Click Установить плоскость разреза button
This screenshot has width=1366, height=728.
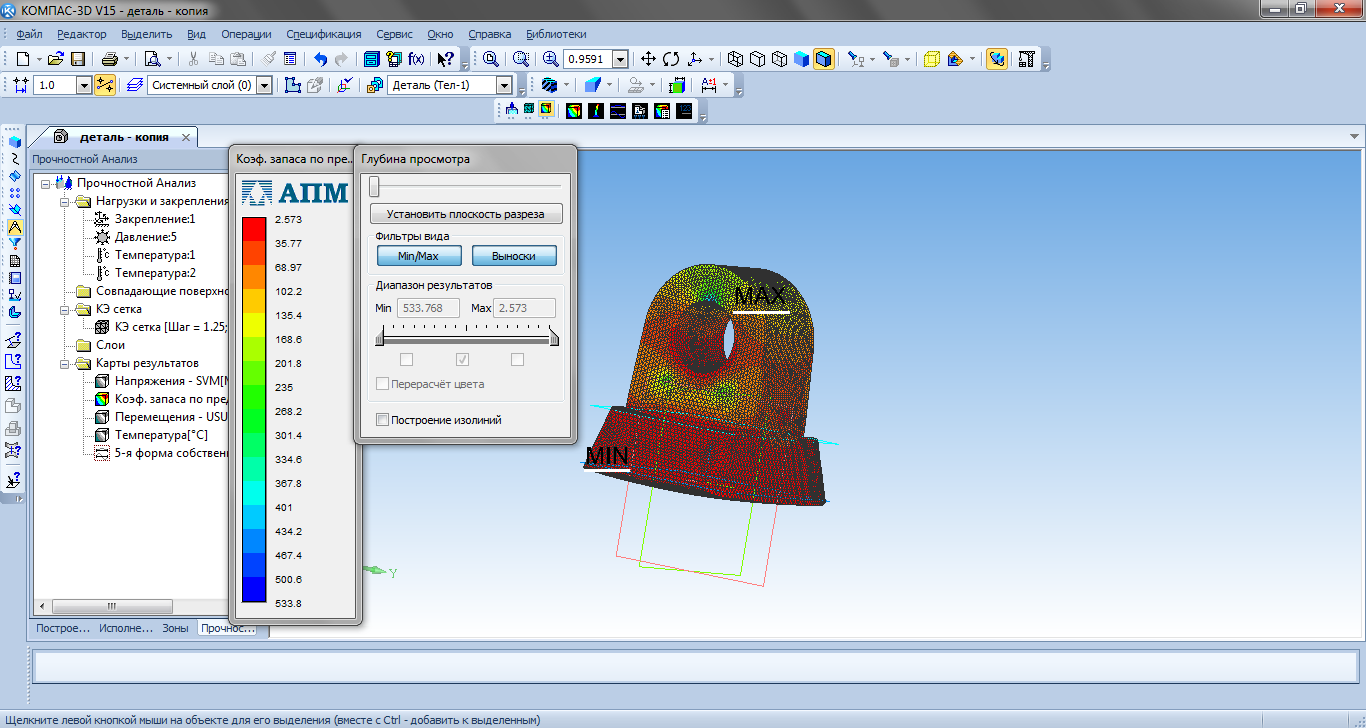point(466,214)
